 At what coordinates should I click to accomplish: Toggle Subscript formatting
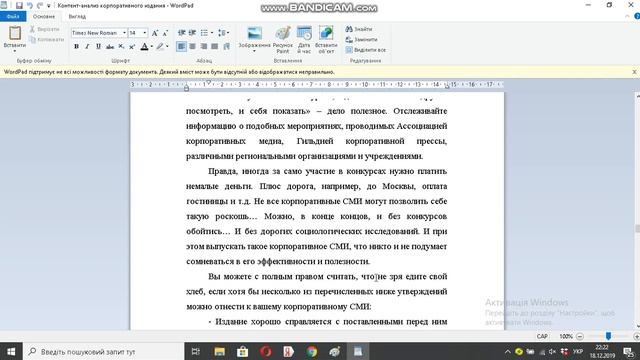click(121, 47)
